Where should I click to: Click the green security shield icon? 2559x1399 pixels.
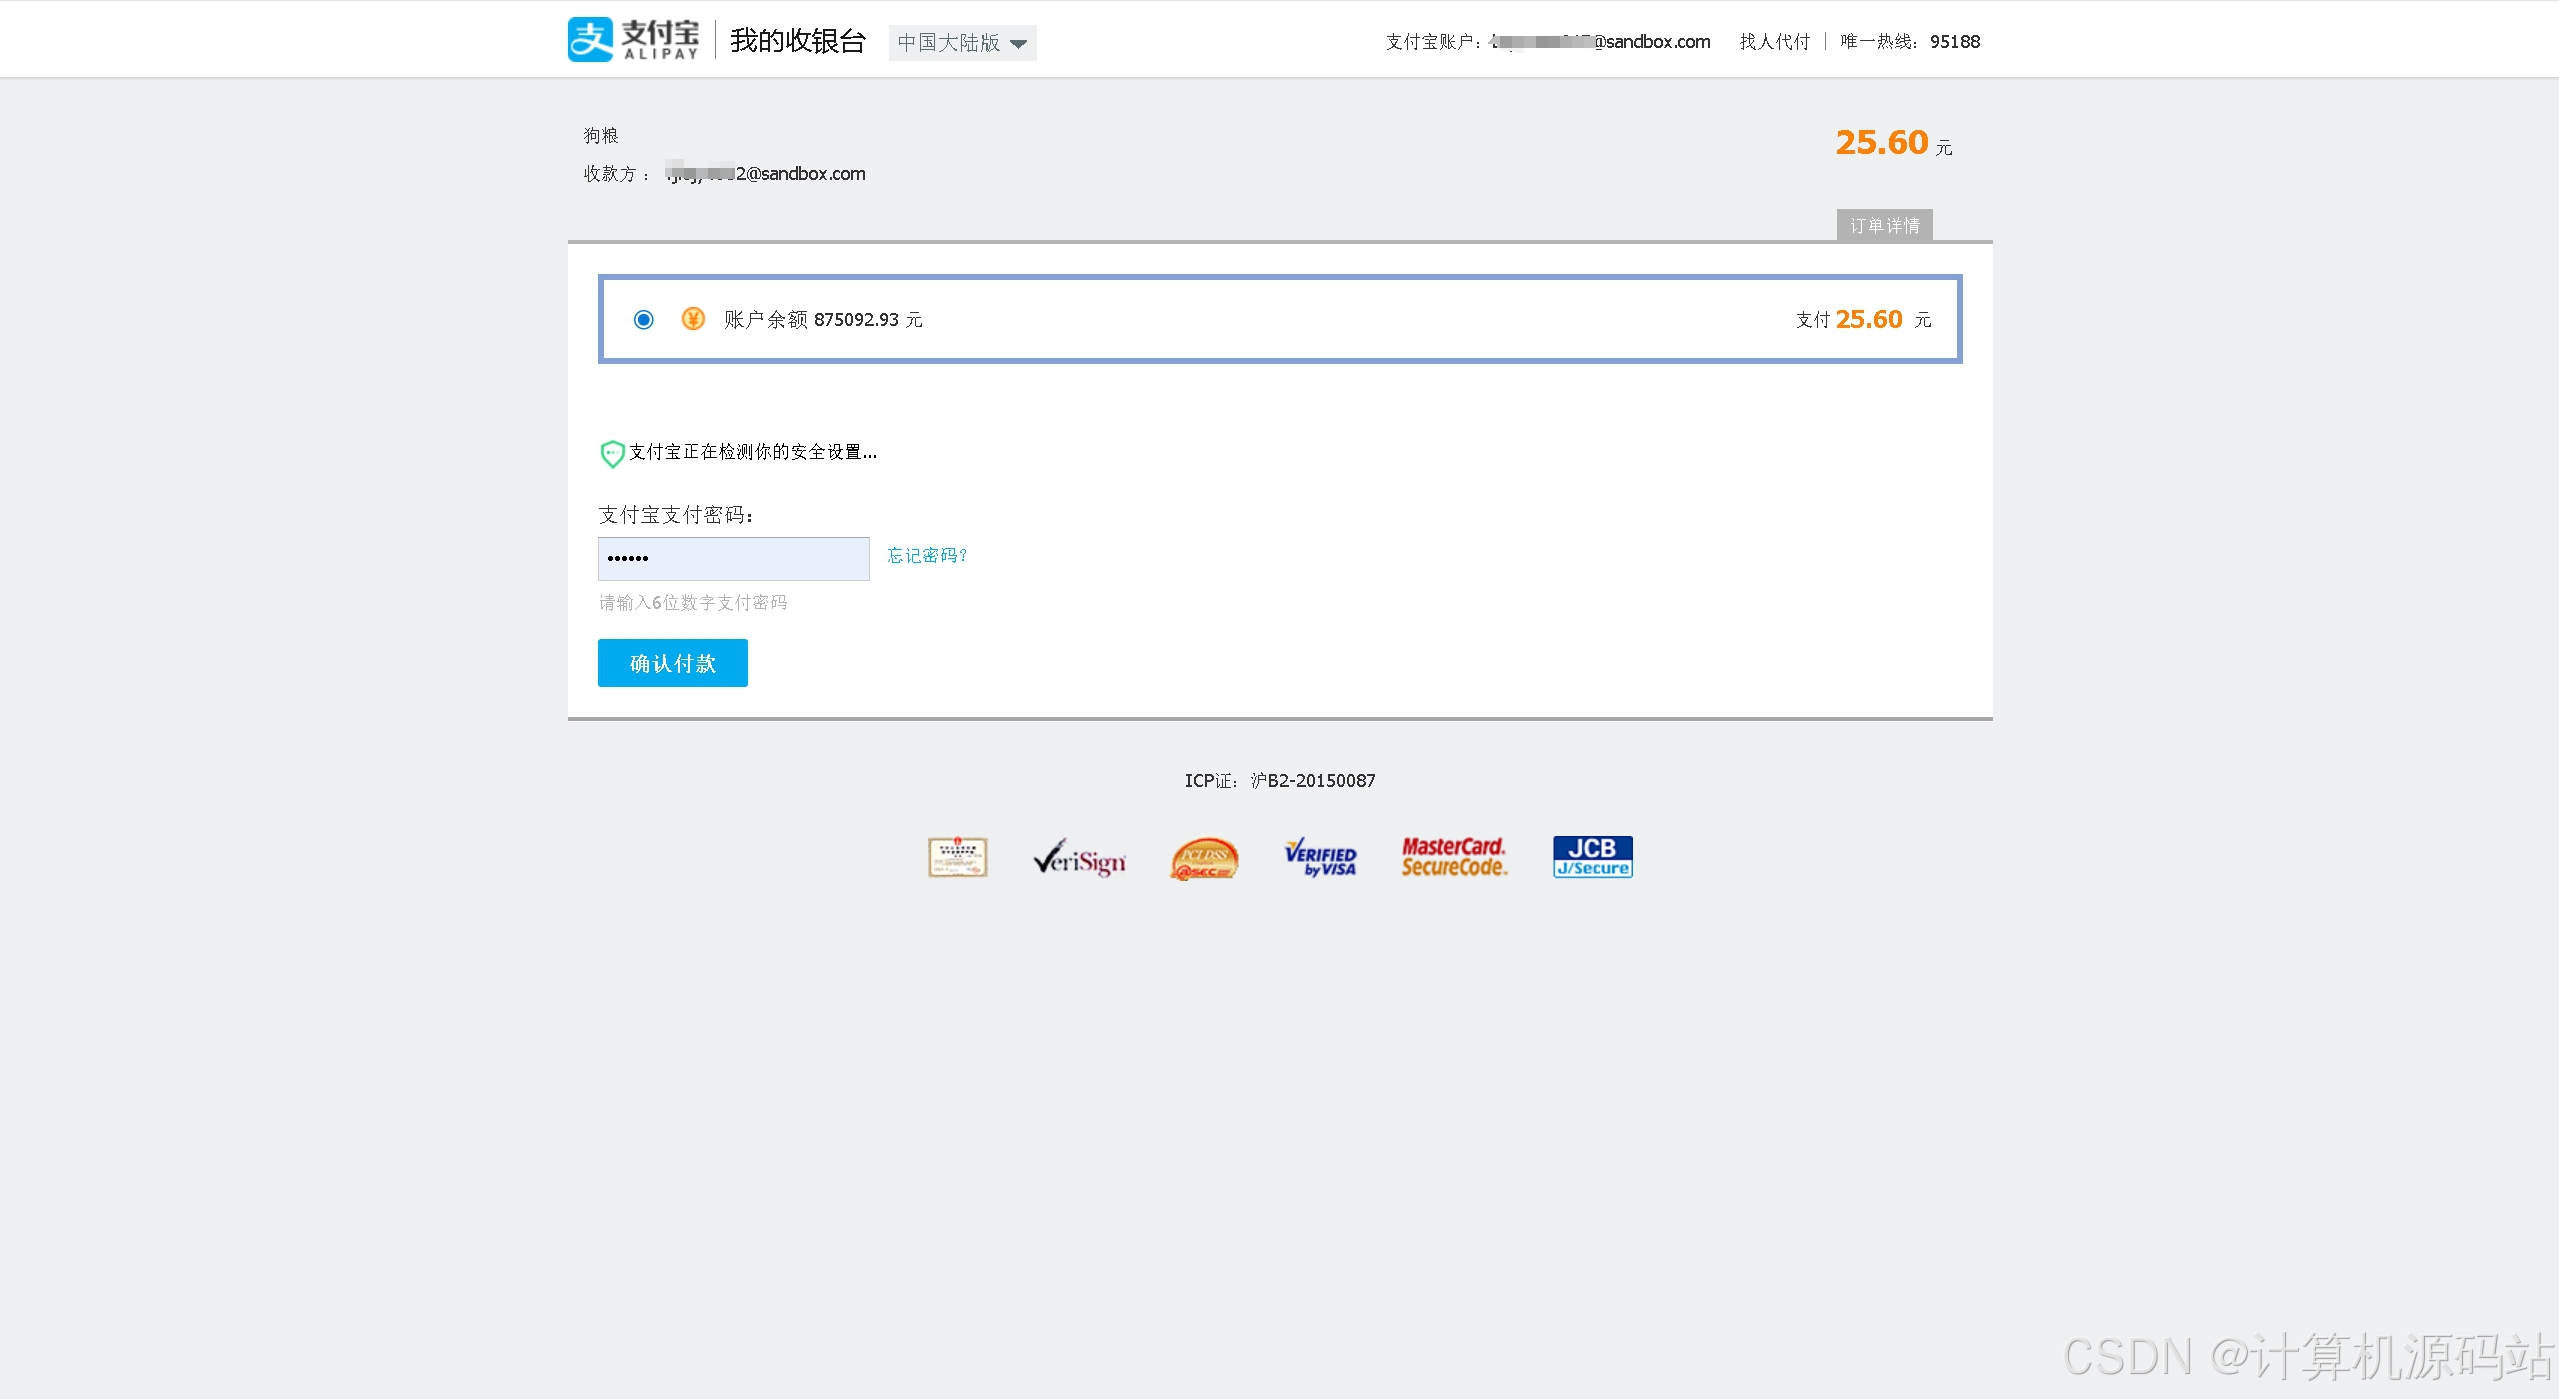click(612, 454)
